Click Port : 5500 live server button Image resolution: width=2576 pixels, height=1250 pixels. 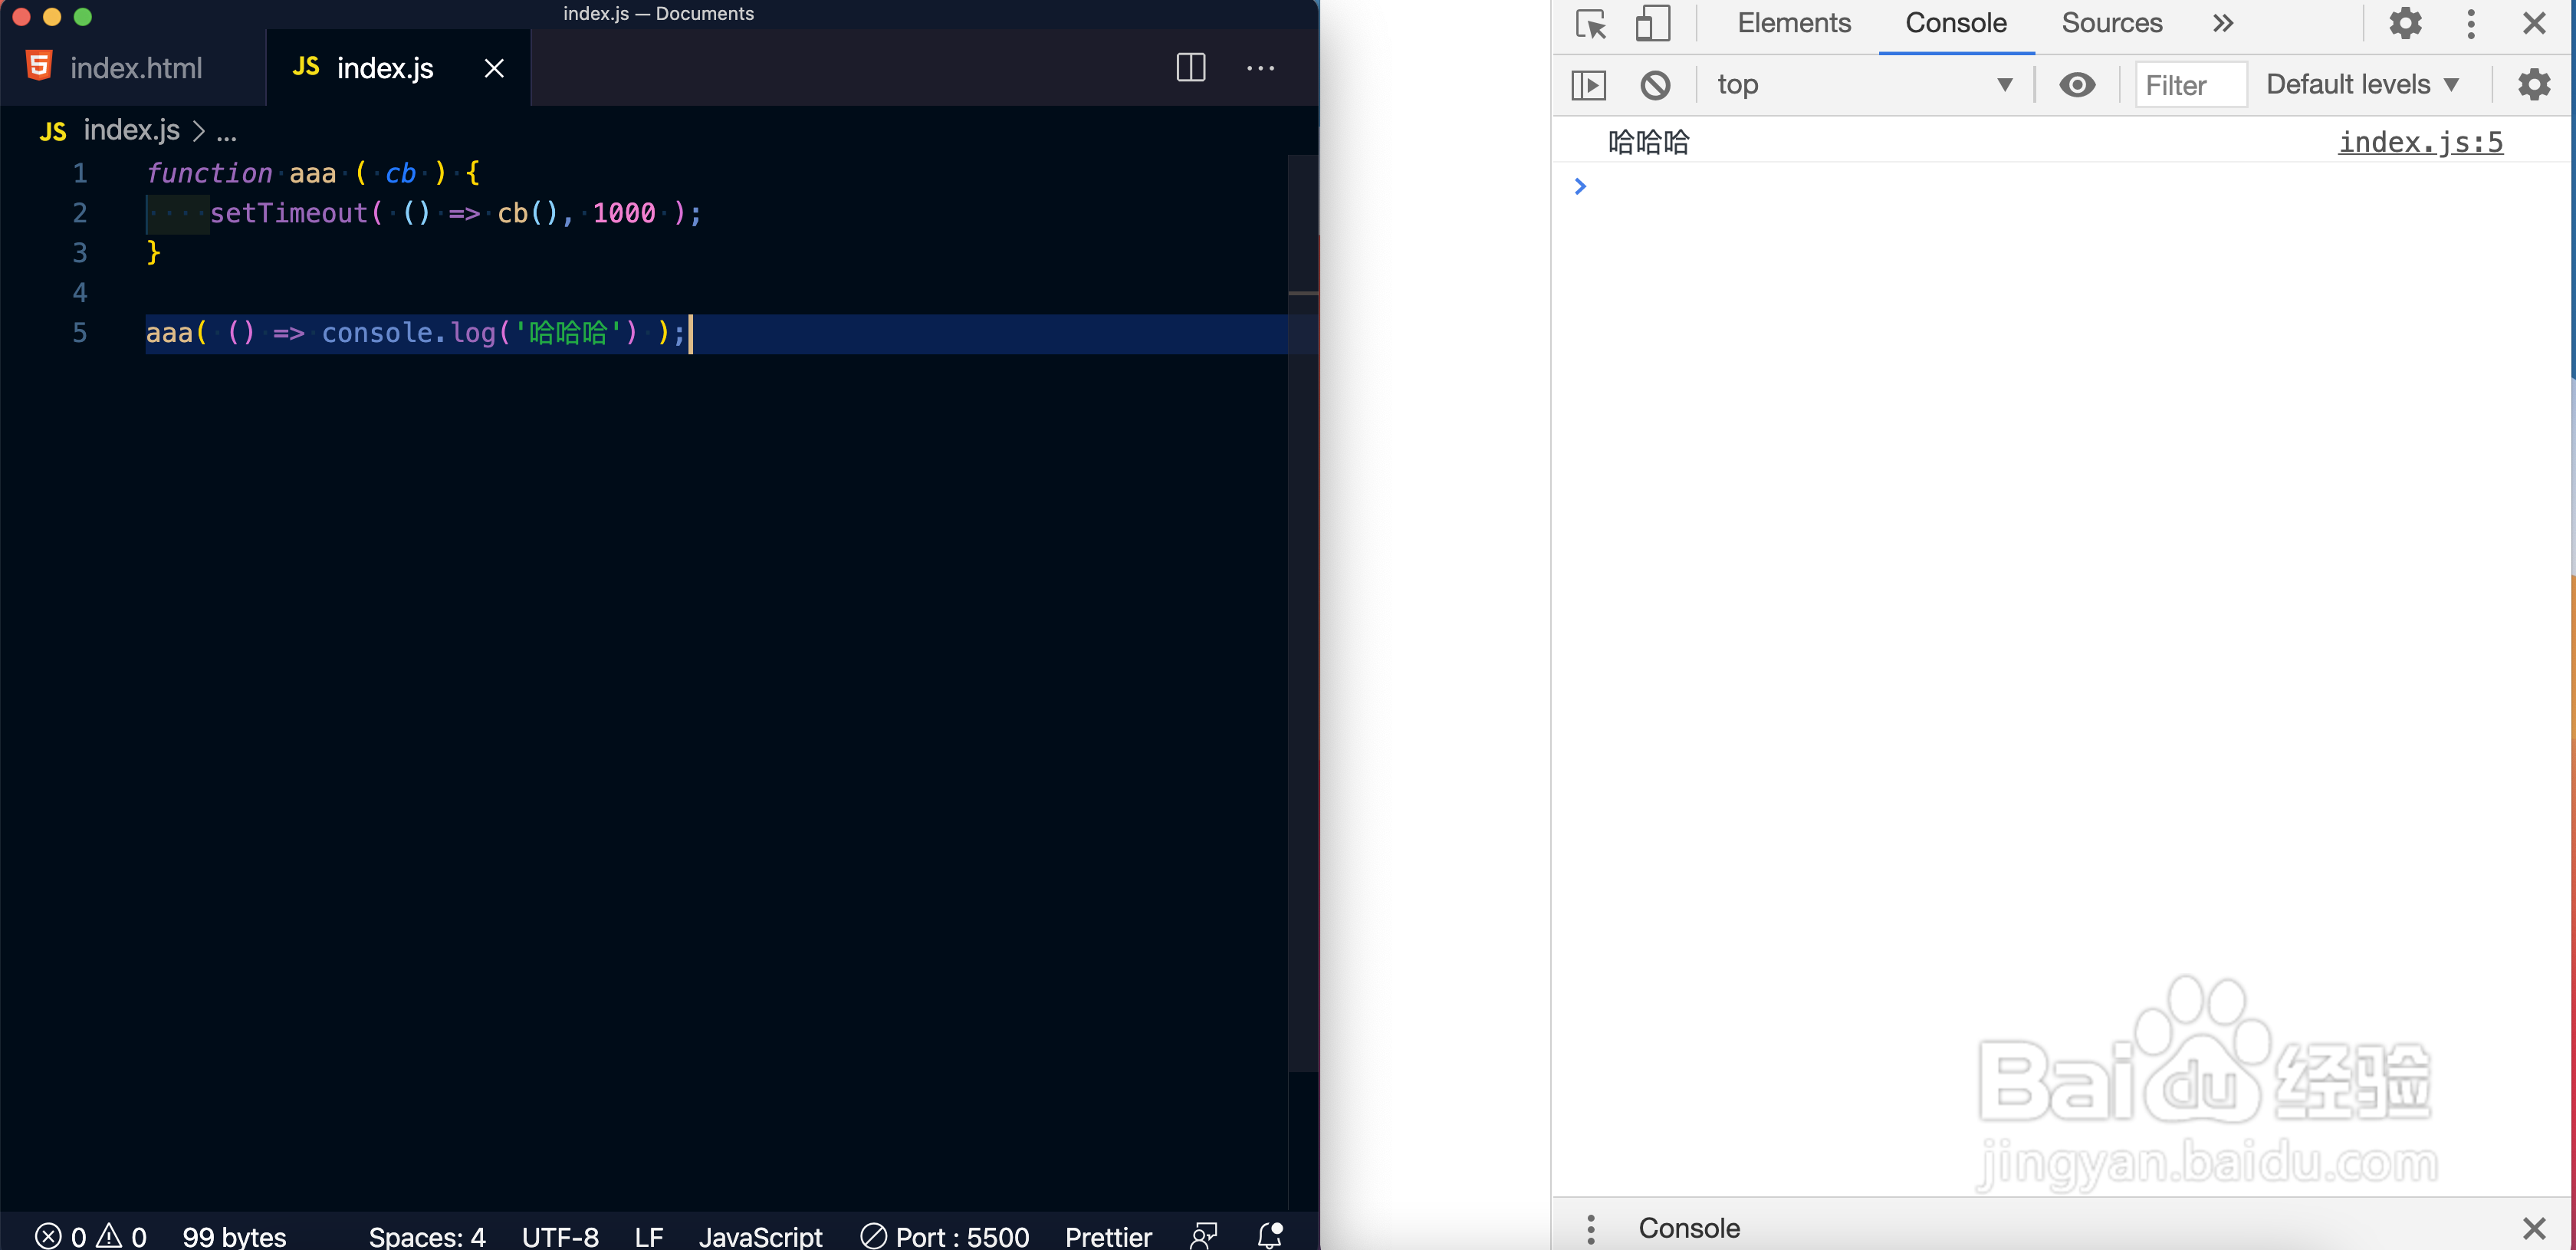click(x=945, y=1236)
